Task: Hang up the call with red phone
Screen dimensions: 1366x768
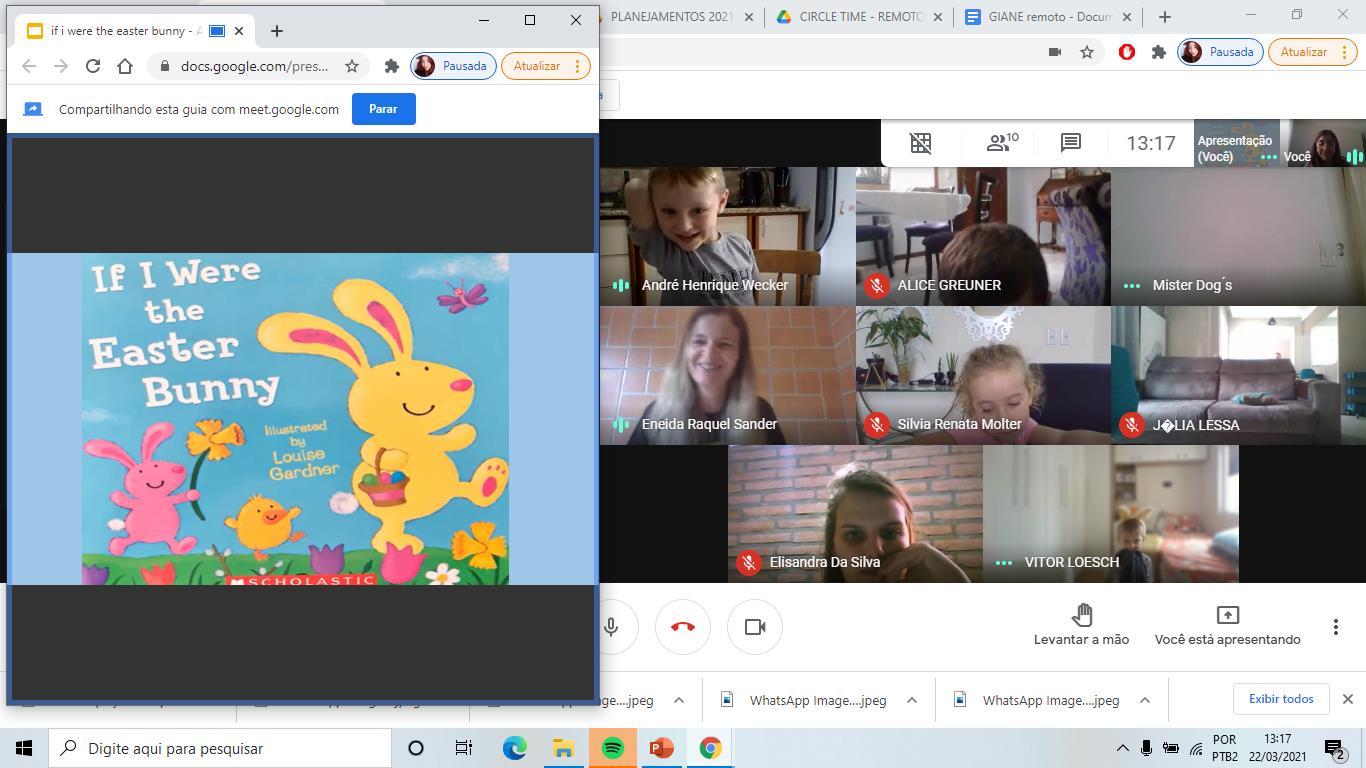Action: (x=683, y=627)
